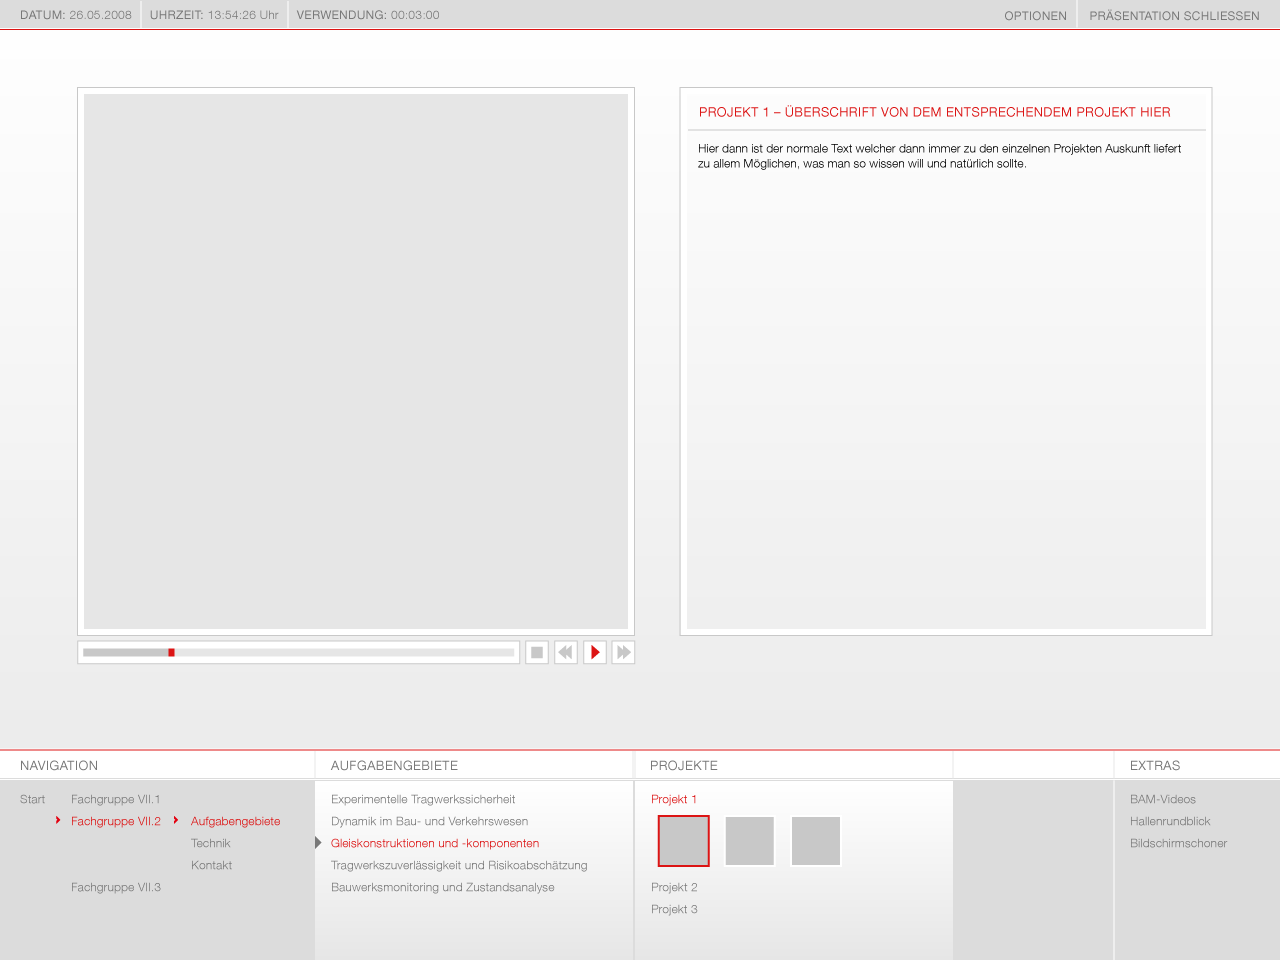Click the fast-forward button
Screen dimensions: 1280x960
tap(623, 652)
